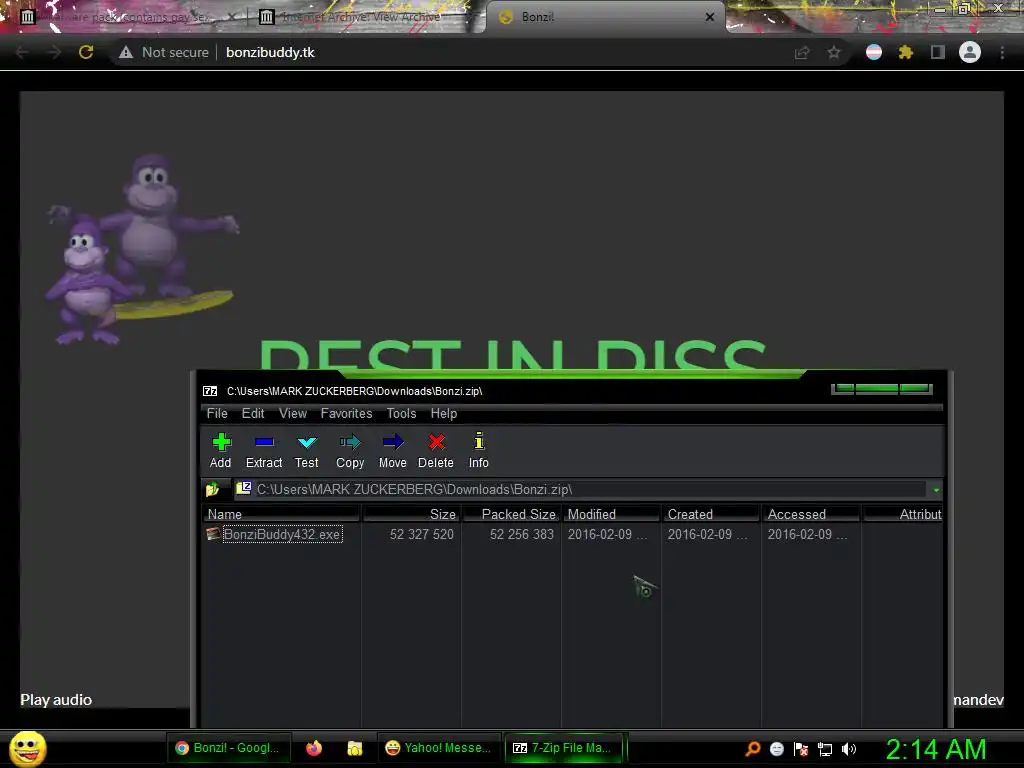Click the 2:14 AM taskbar clock
Screen dimensions: 1024x768
[936, 749]
